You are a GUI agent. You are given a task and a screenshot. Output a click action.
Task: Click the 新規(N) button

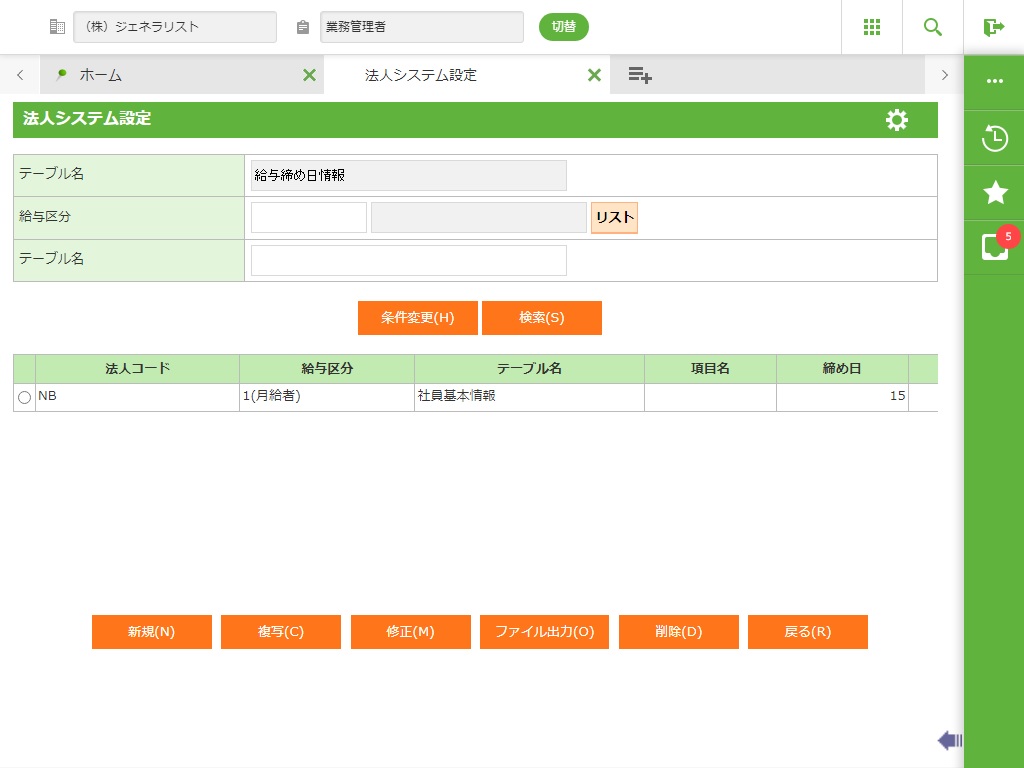click(x=152, y=632)
